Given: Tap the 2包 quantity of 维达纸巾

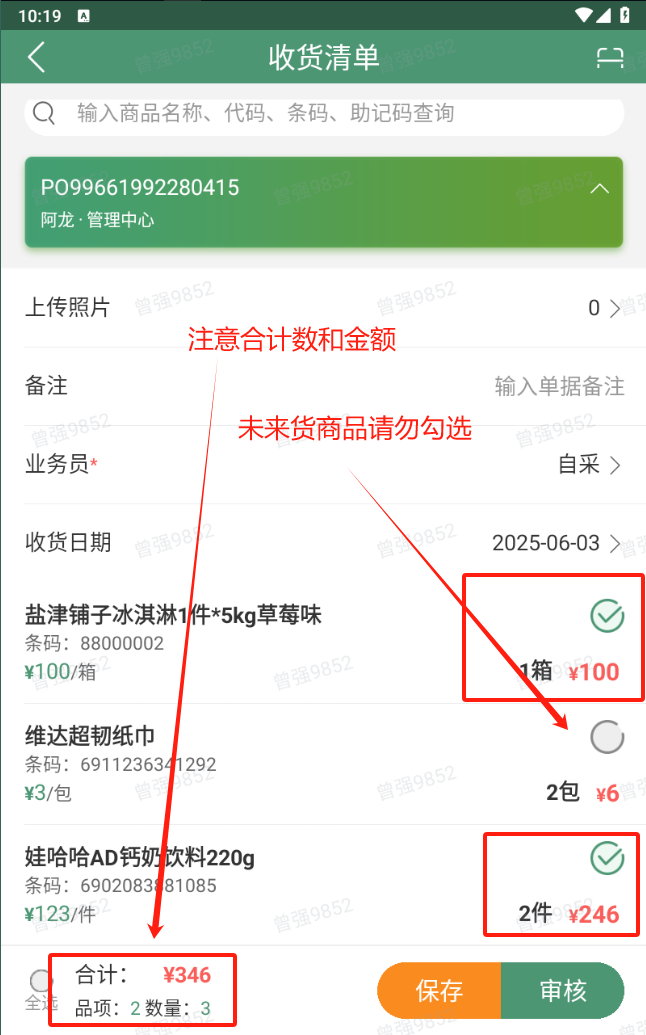Looking at the screenshot, I should click(562, 792).
